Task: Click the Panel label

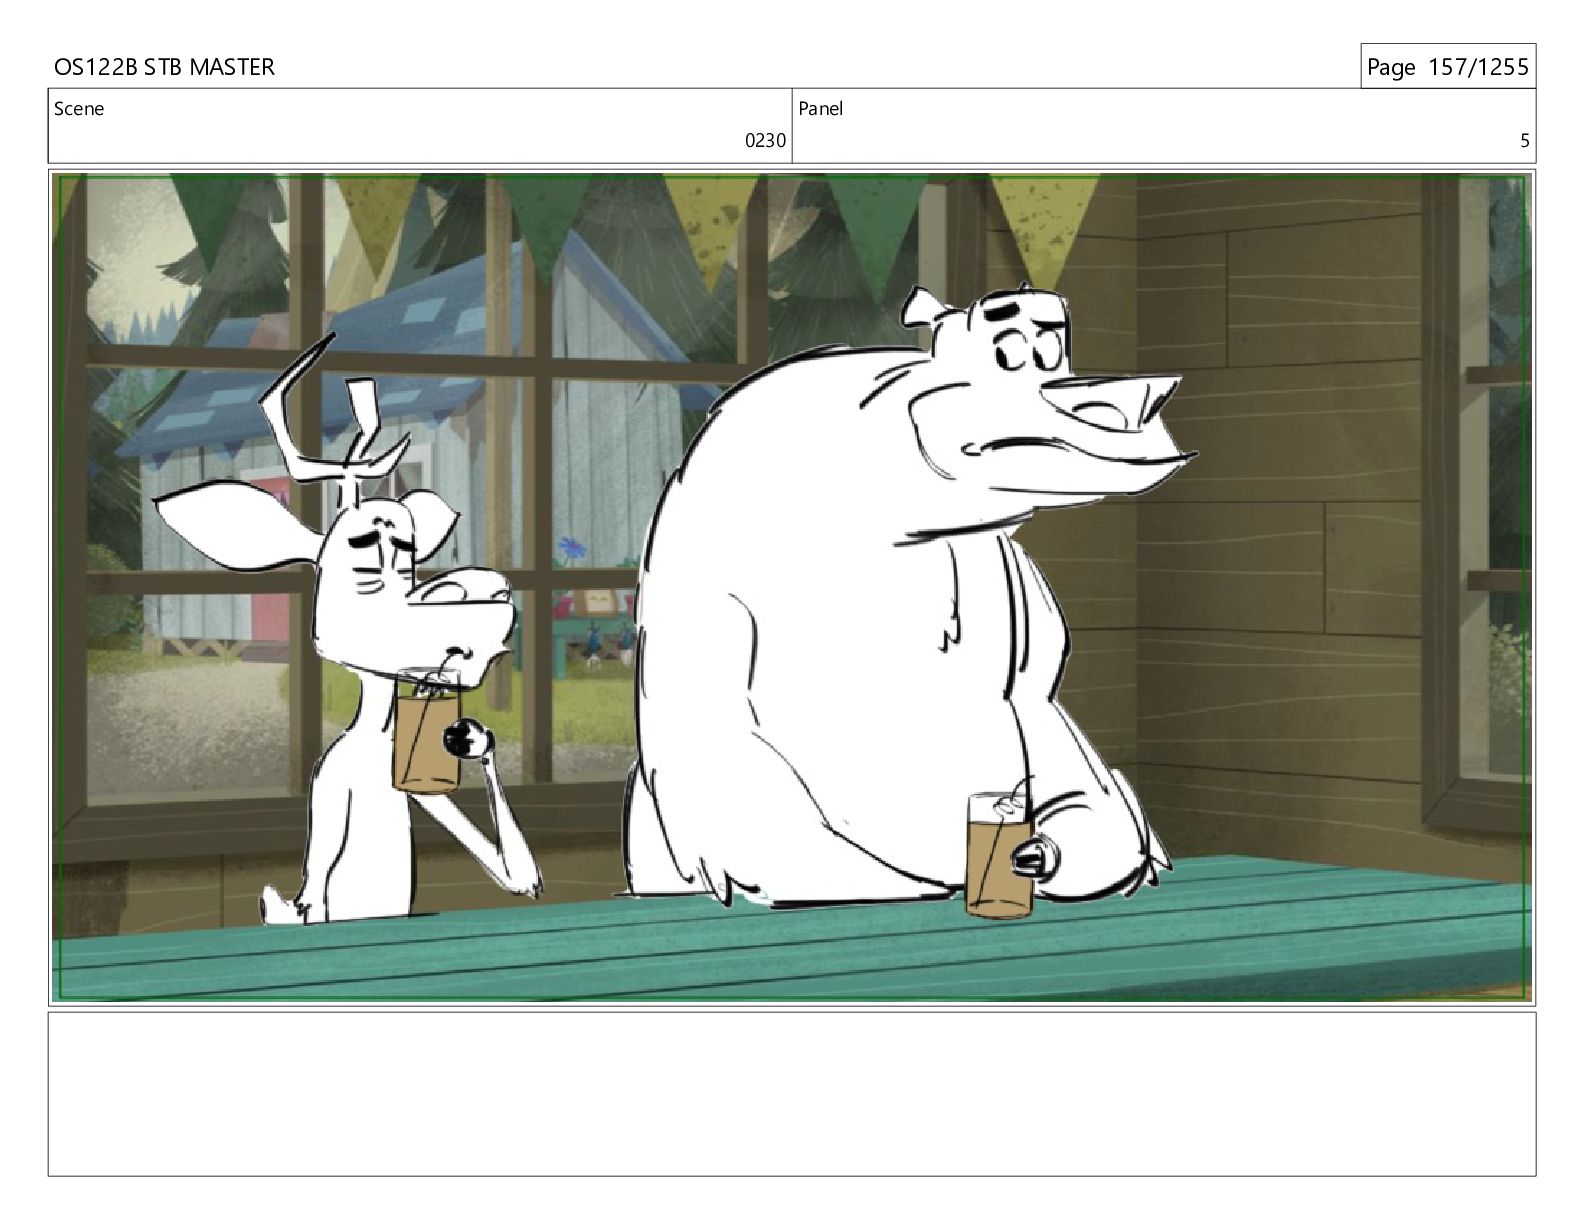Action: tap(821, 109)
